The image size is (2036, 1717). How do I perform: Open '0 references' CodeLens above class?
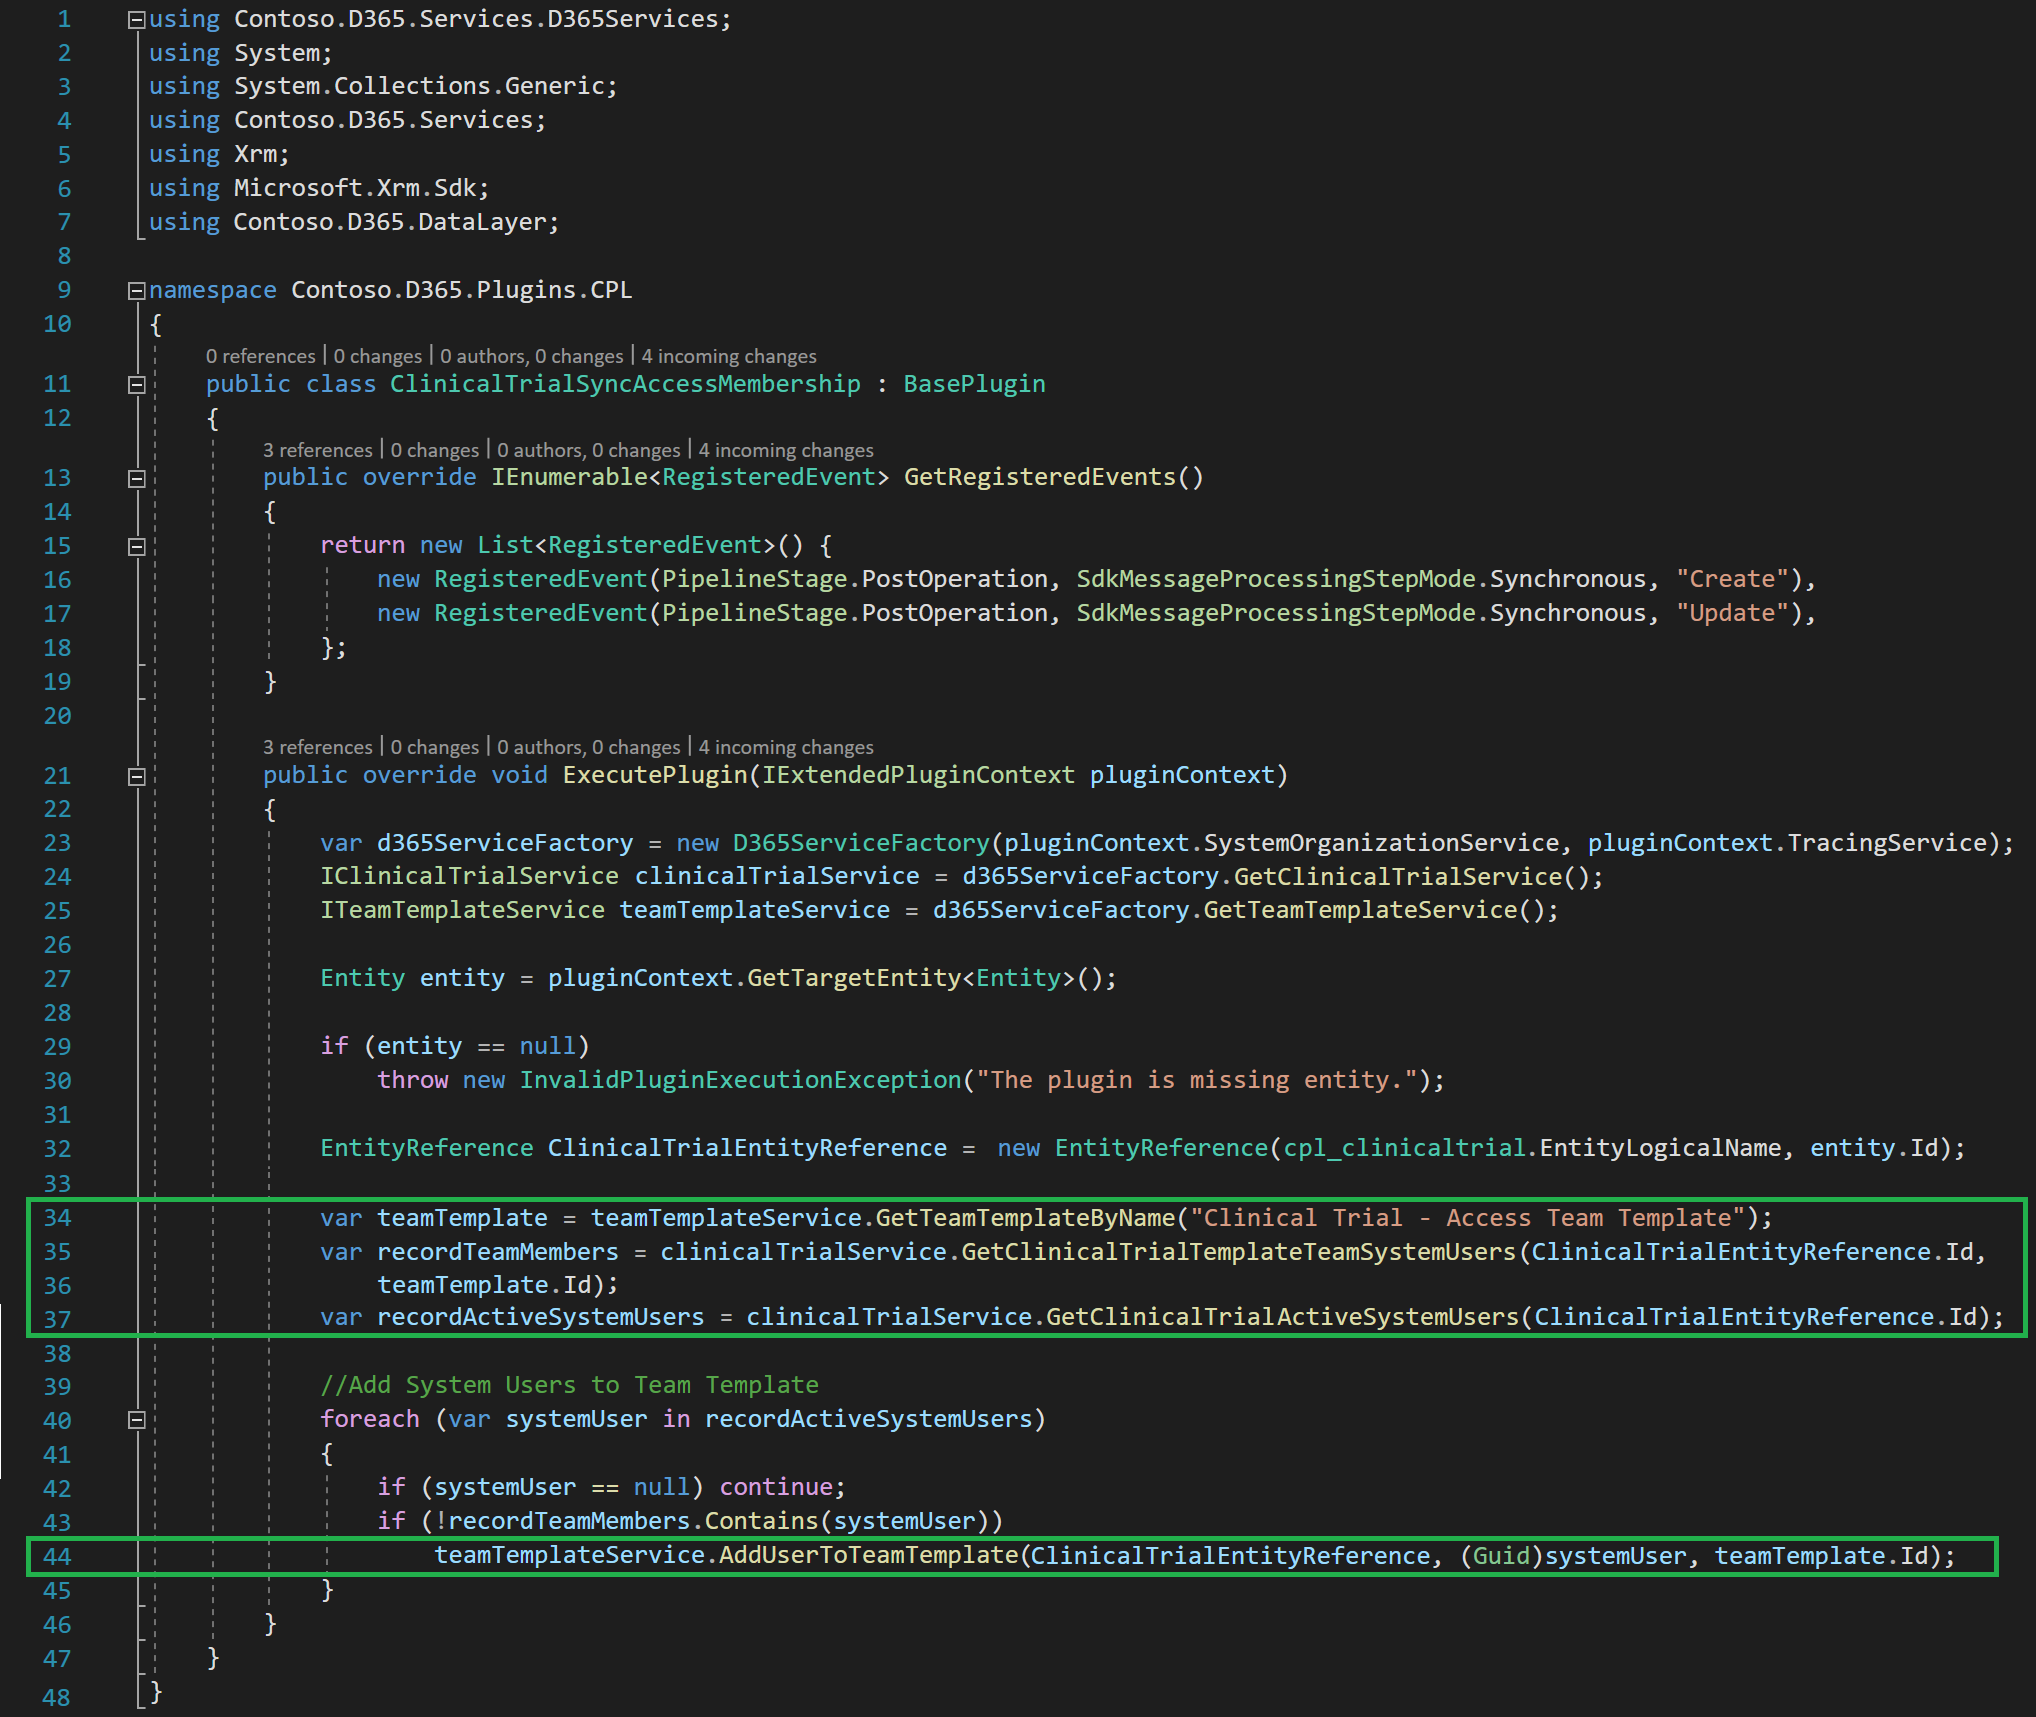click(260, 357)
